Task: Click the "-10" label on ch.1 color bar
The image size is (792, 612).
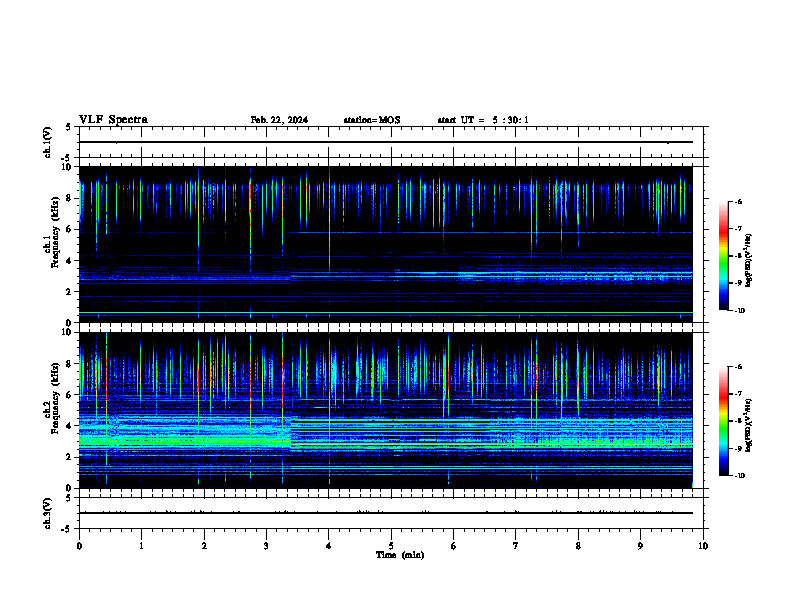Action: (739, 311)
